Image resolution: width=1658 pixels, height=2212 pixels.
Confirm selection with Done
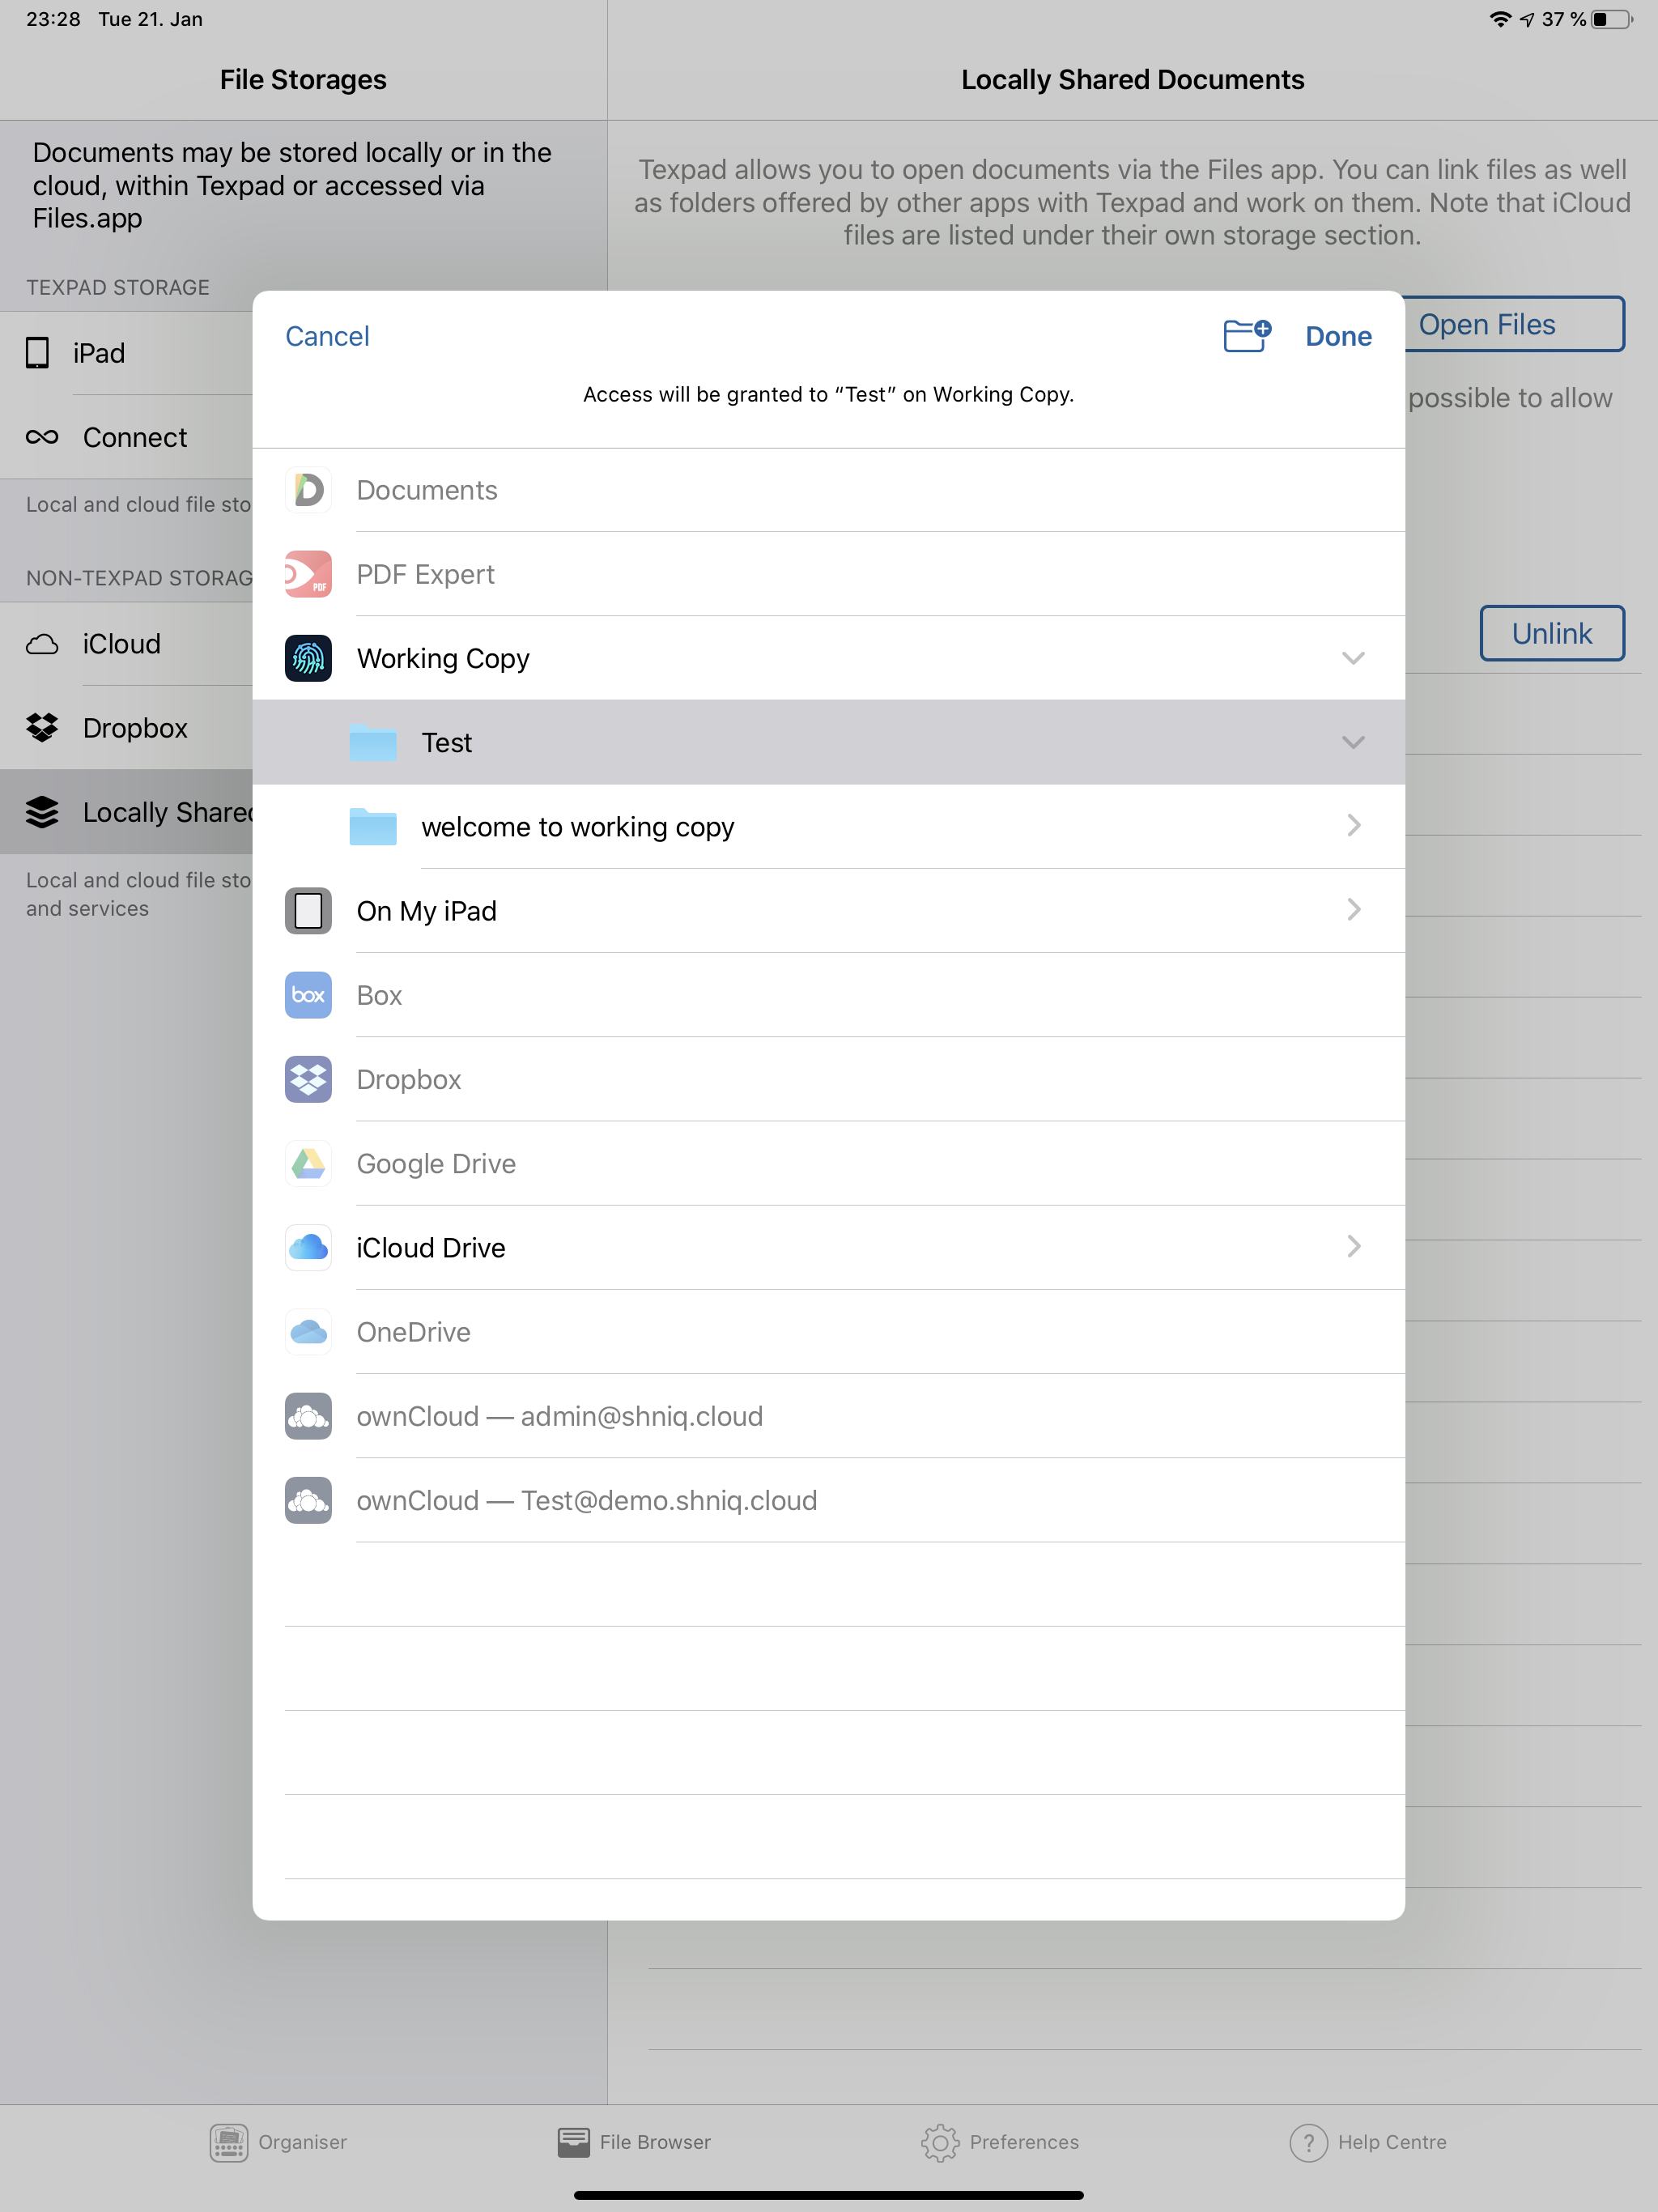point(1338,336)
